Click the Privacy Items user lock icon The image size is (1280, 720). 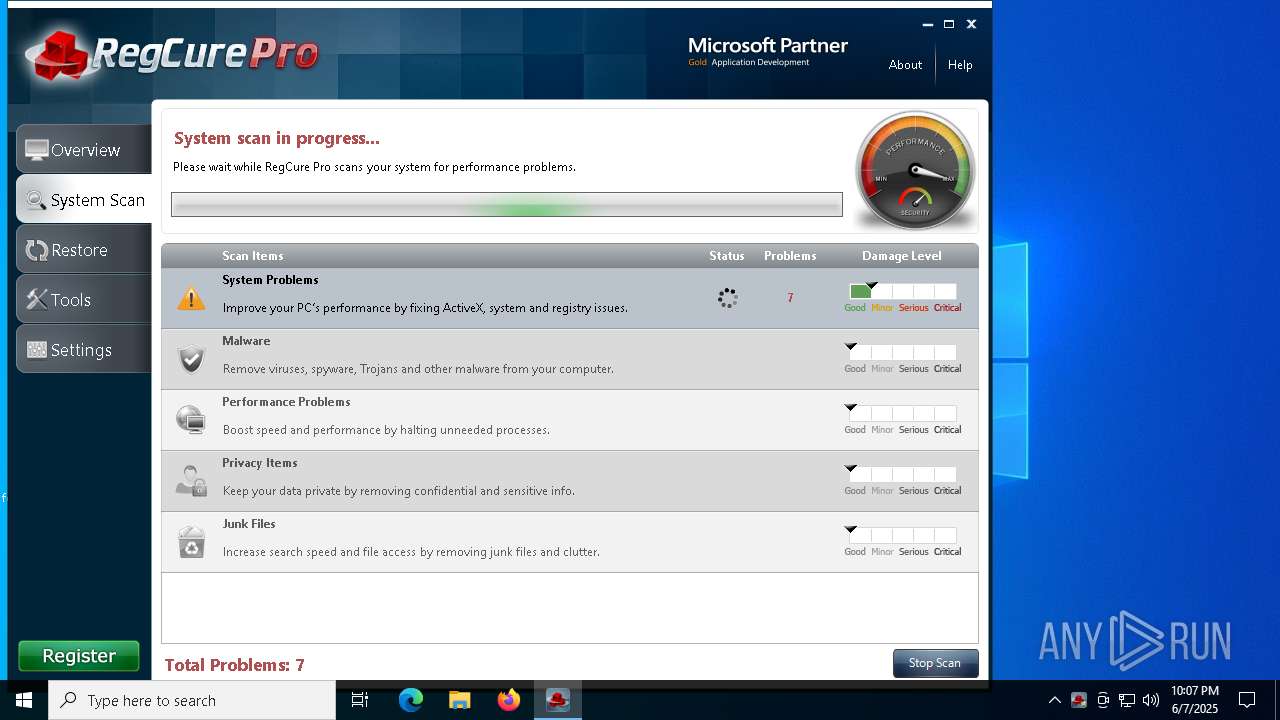click(191, 481)
